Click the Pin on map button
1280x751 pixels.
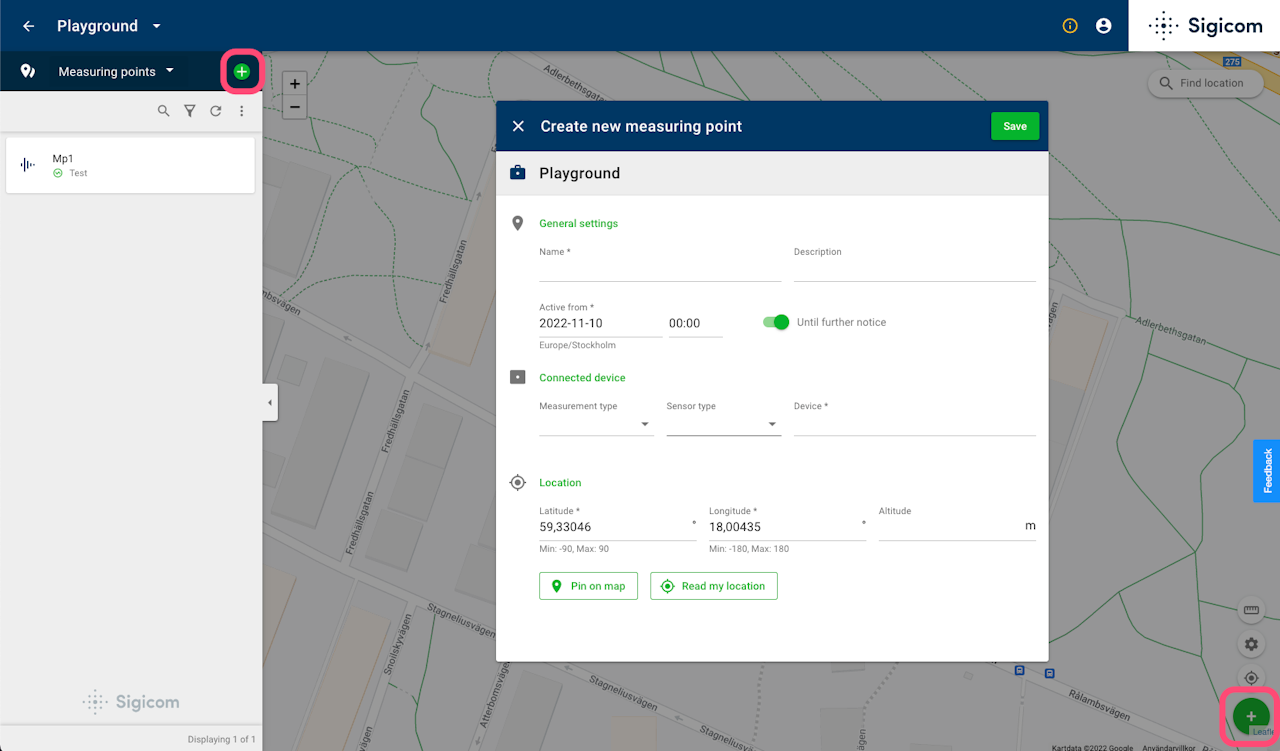(x=588, y=586)
